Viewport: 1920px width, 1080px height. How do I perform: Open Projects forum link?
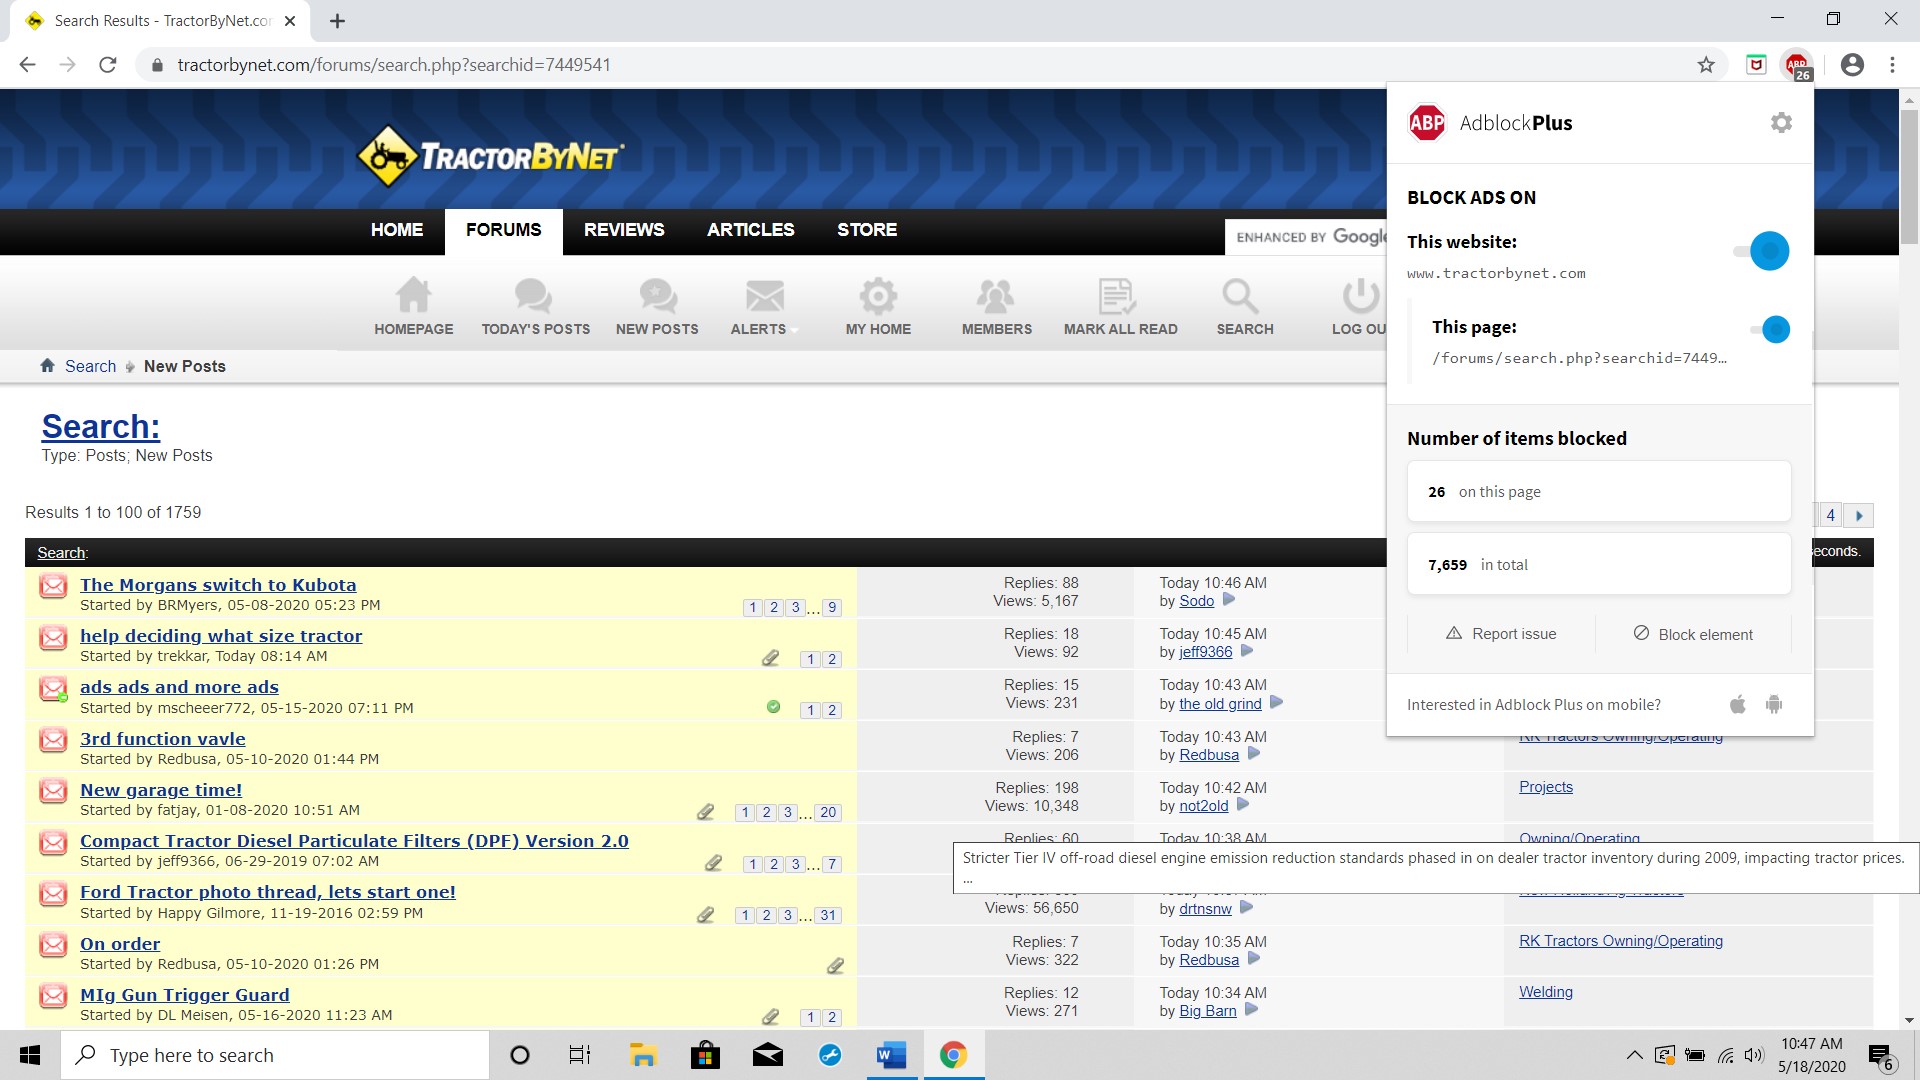click(x=1545, y=787)
